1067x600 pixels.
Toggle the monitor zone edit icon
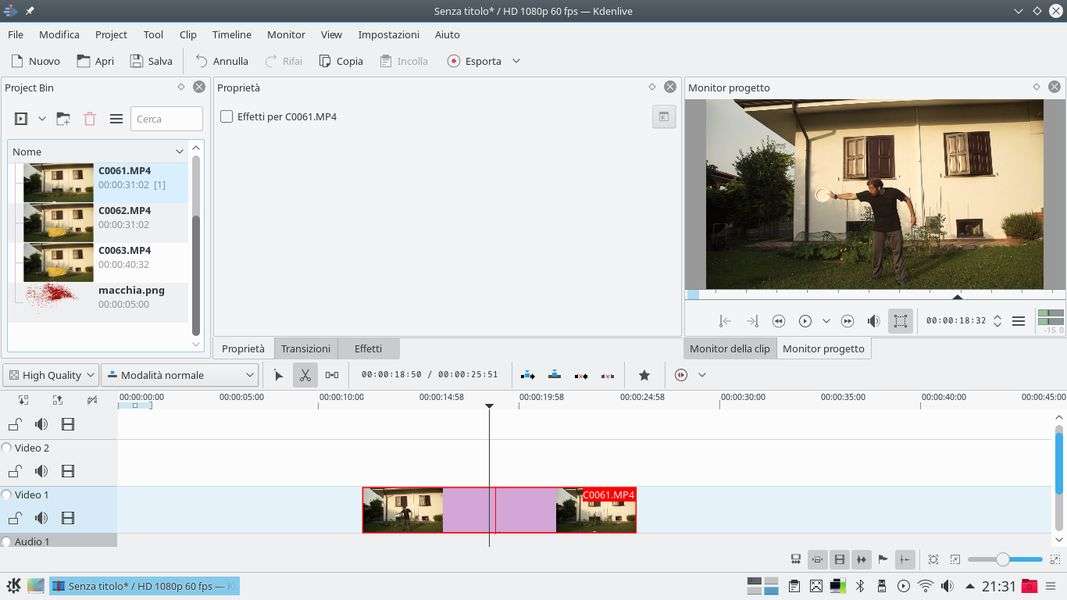(x=900, y=321)
